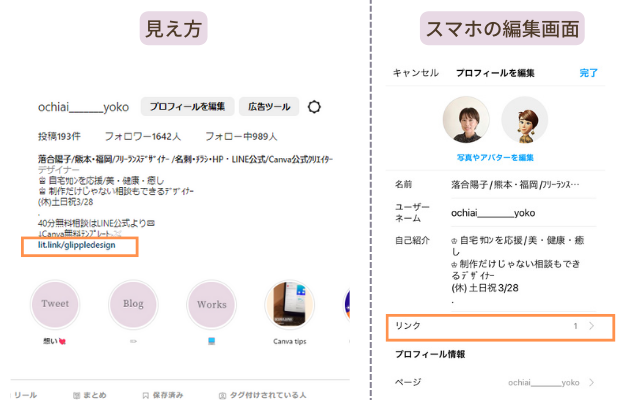
Task: Open the 広告ツール button
Action: (269, 107)
